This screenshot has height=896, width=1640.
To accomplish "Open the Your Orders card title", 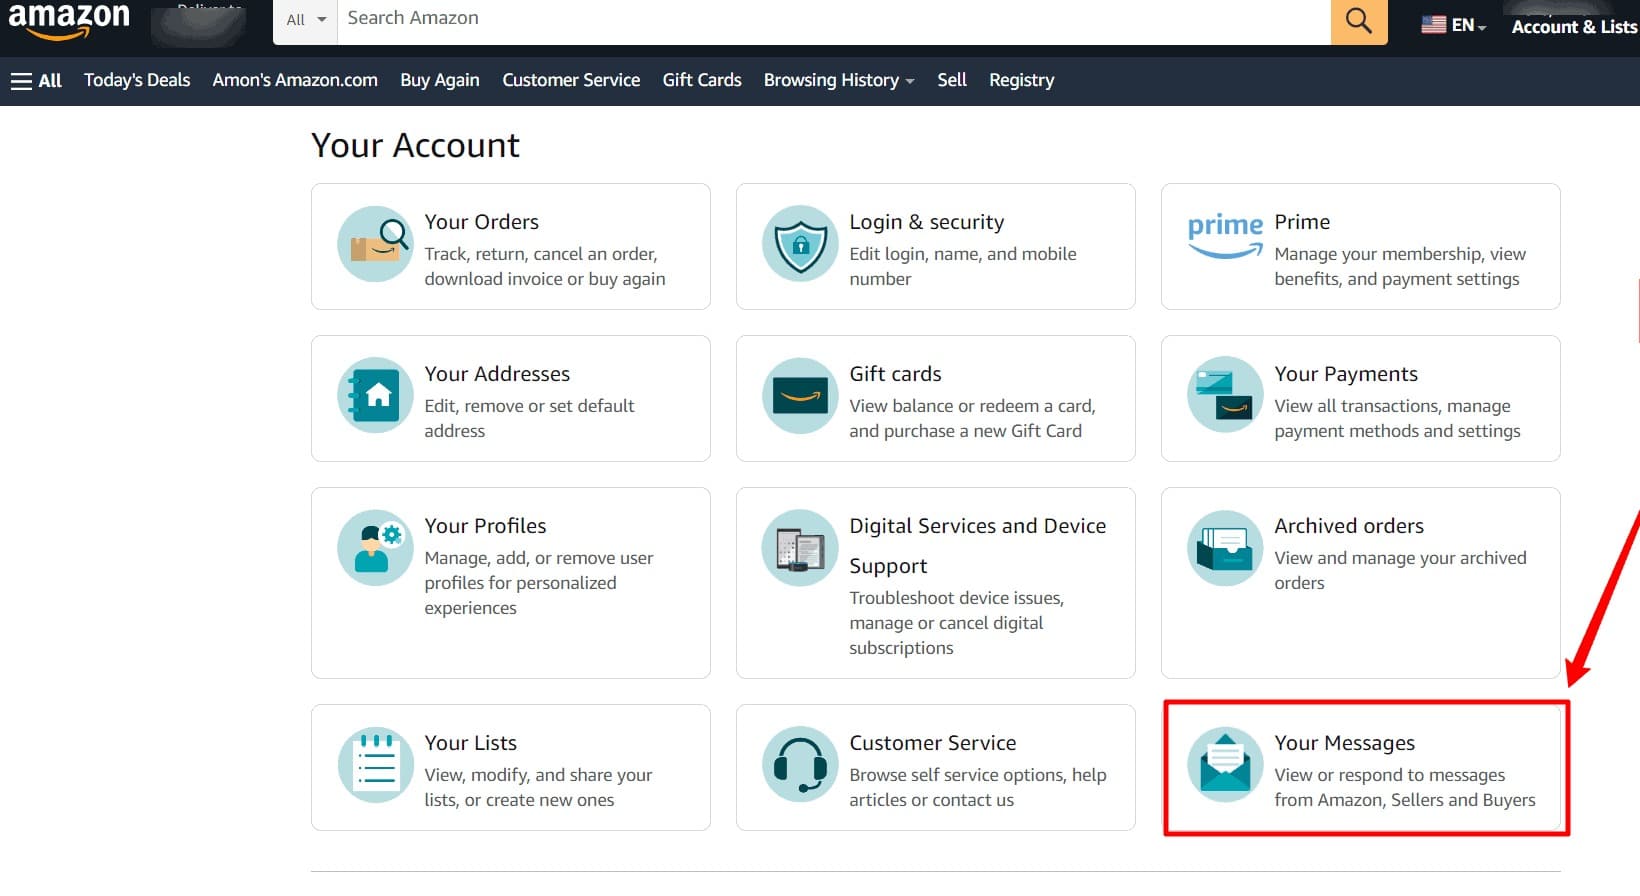I will (481, 222).
